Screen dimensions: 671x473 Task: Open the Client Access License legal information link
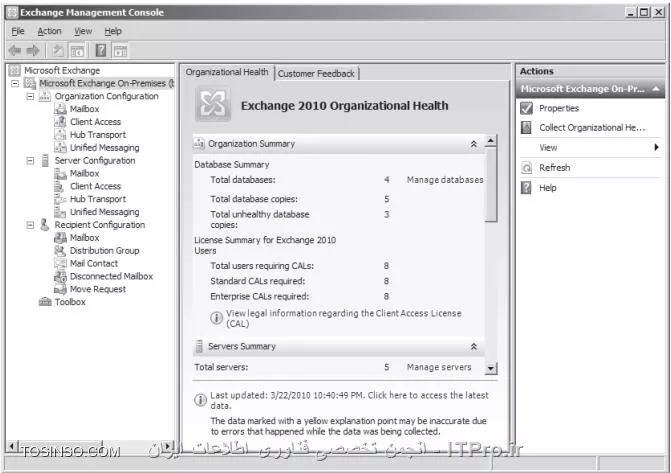point(344,318)
